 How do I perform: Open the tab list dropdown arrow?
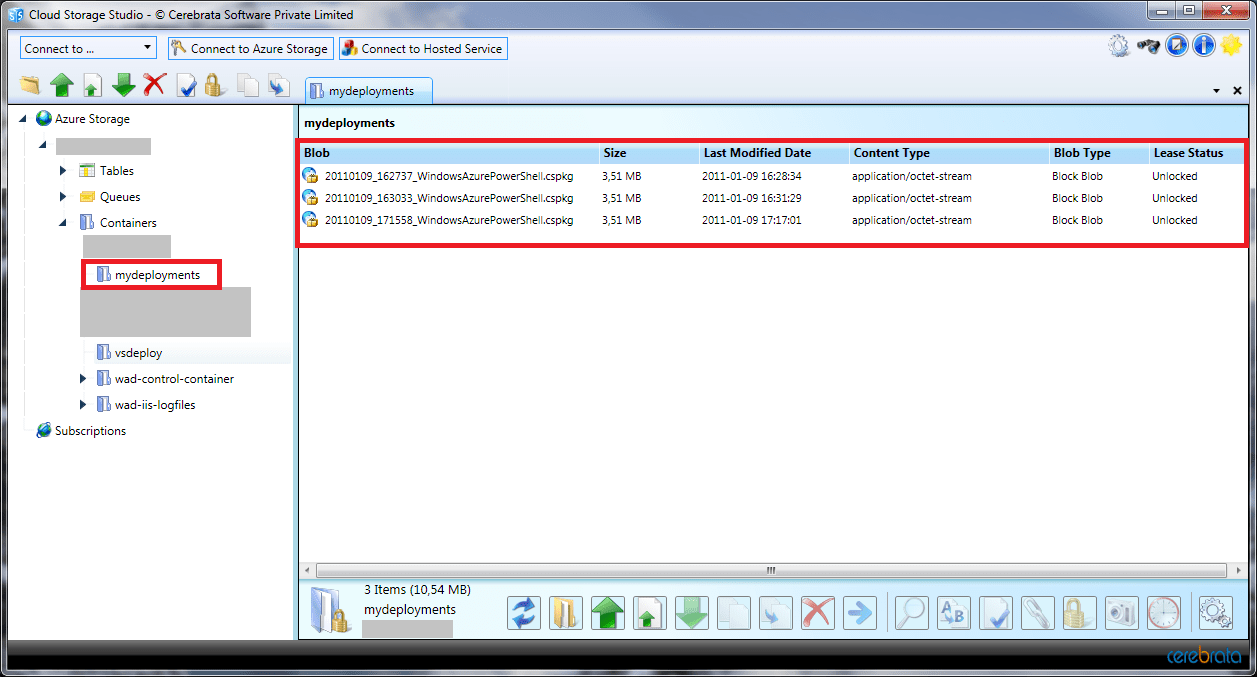[x=1217, y=91]
